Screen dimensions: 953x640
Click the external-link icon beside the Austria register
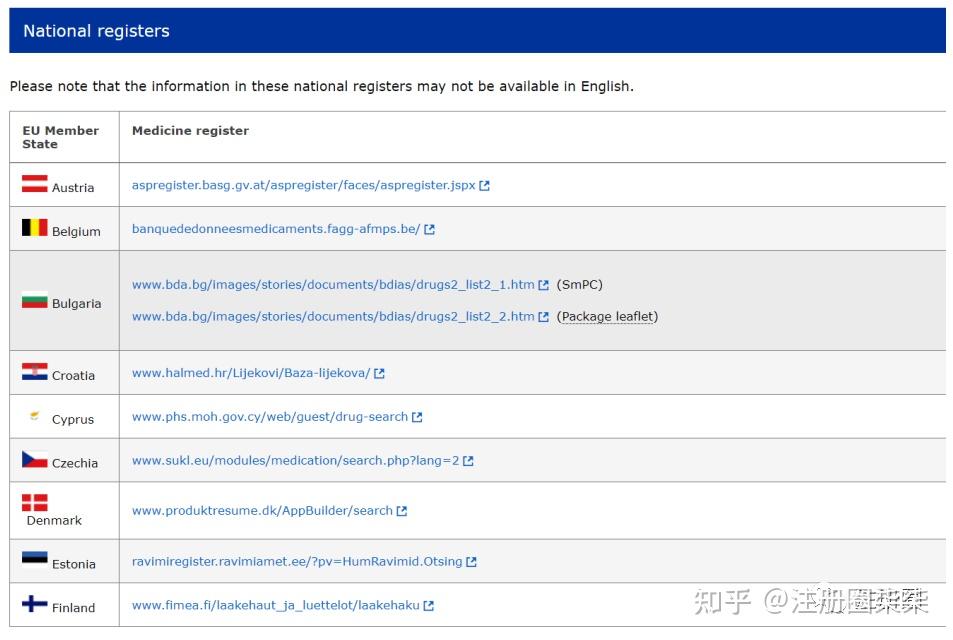(x=484, y=185)
